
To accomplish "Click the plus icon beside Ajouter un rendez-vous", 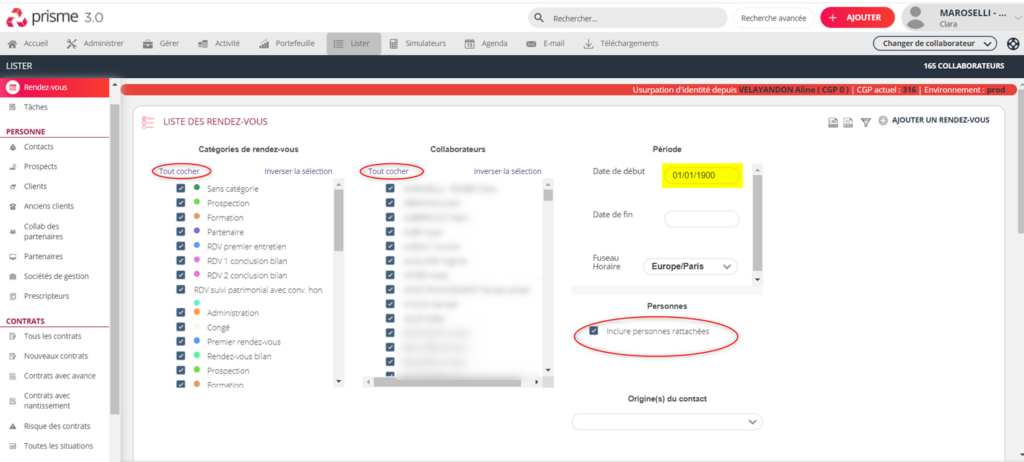I will point(883,121).
